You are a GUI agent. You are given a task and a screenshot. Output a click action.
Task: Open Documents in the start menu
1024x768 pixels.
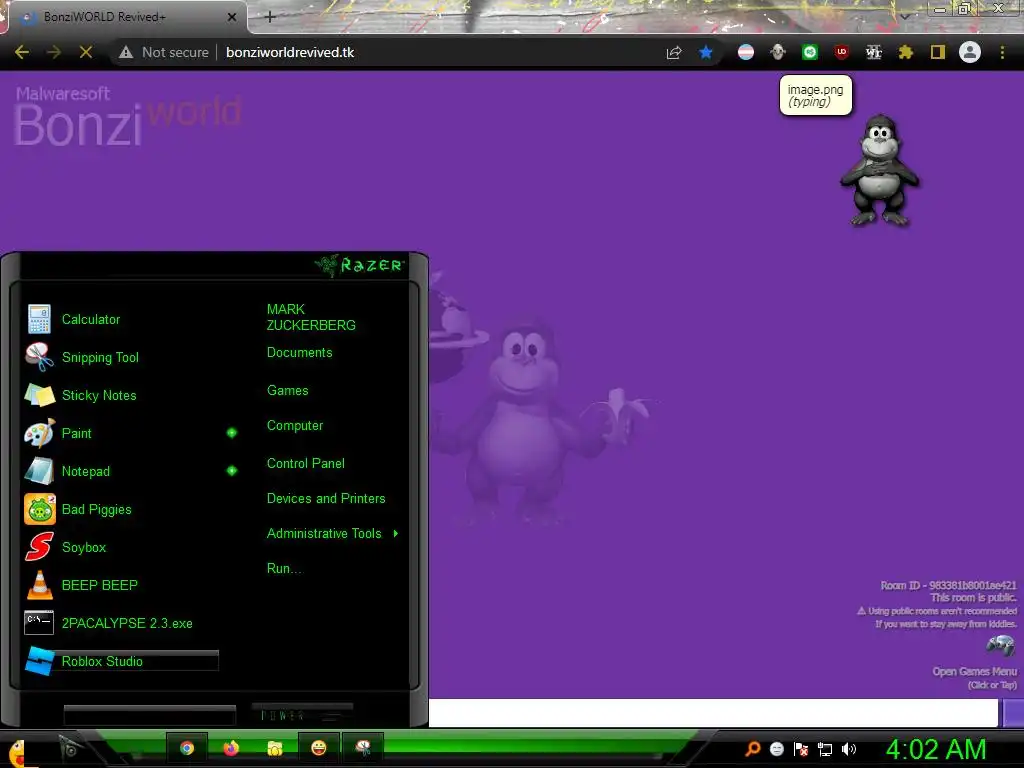tap(299, 353)
